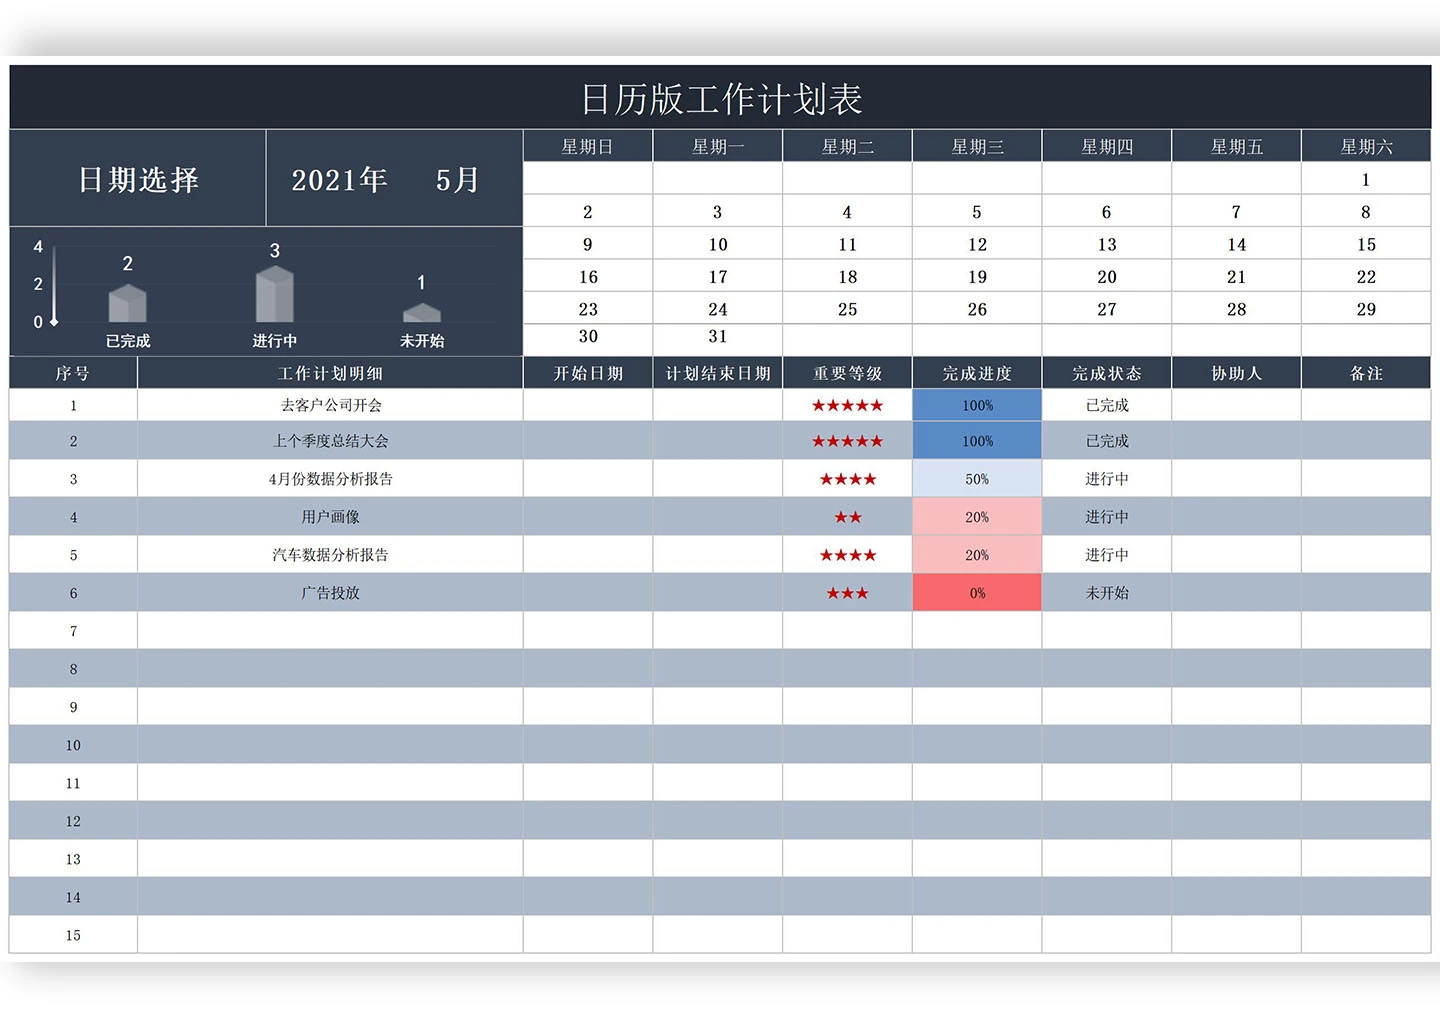Viewport: 1440px width, 1018px height.
Task: Select the 完成状态 cell for 广告投放
Action: coord(1106,593)
